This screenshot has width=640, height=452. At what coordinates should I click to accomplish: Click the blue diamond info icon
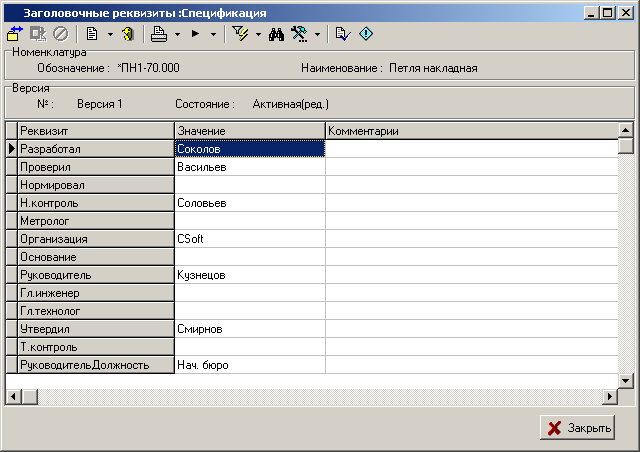pos(365,33)
